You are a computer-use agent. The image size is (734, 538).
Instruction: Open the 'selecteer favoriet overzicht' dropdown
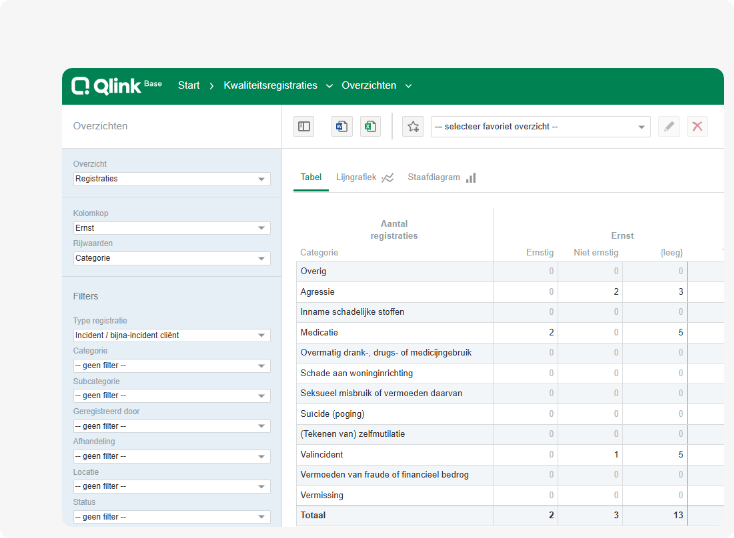coord(541,126)
